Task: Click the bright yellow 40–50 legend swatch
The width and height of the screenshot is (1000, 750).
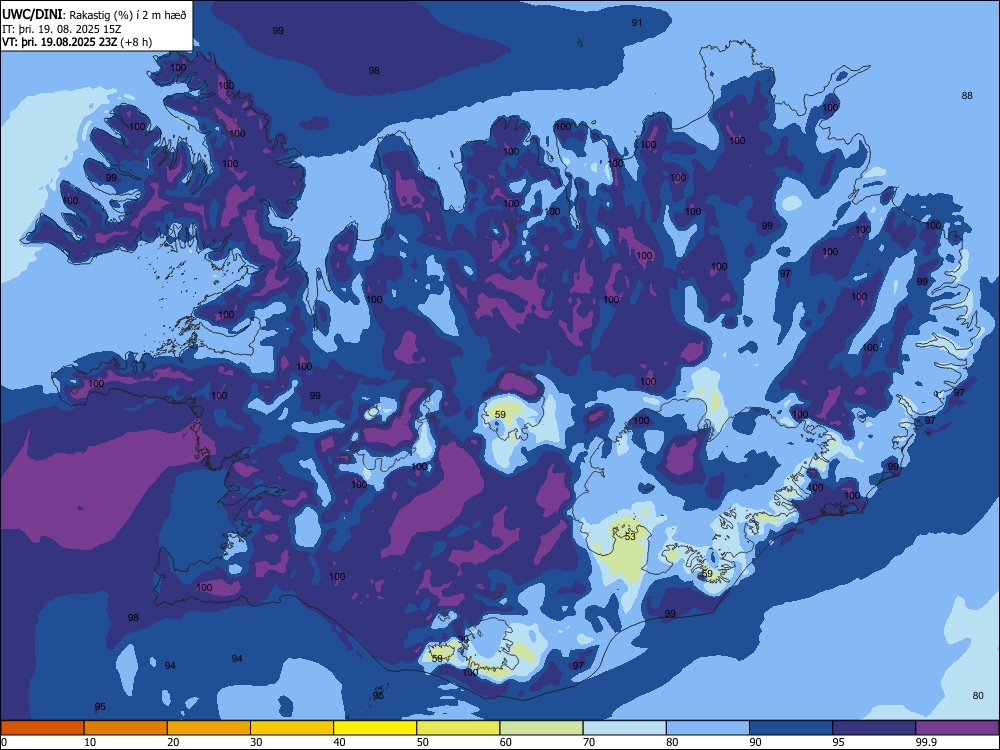Action: 375,728
